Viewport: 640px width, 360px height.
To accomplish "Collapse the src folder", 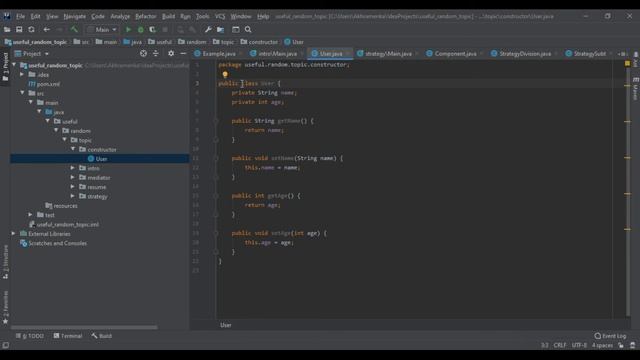I will coord(22,93).
